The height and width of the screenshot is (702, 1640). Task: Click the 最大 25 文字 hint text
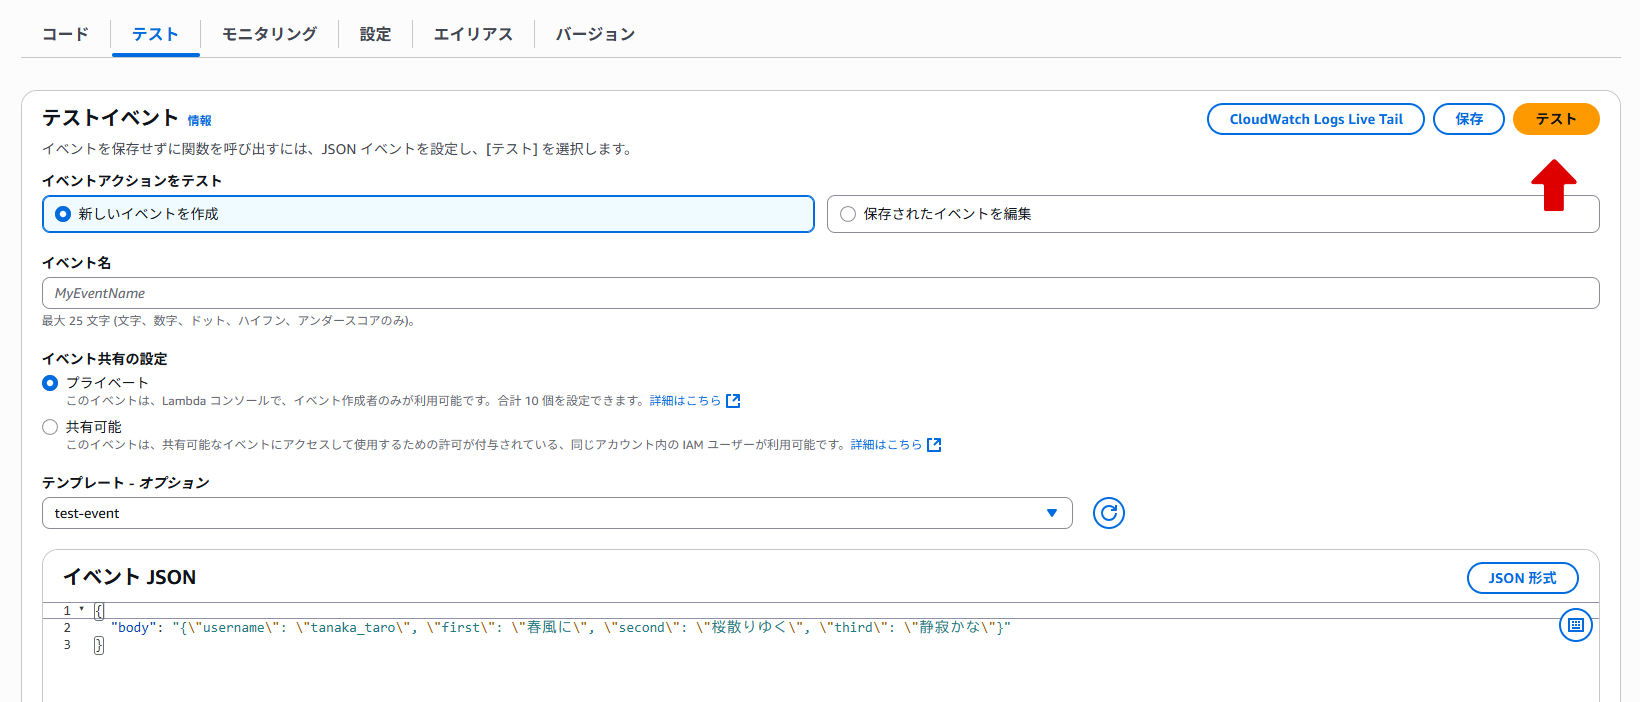click(x=228, y=321)
